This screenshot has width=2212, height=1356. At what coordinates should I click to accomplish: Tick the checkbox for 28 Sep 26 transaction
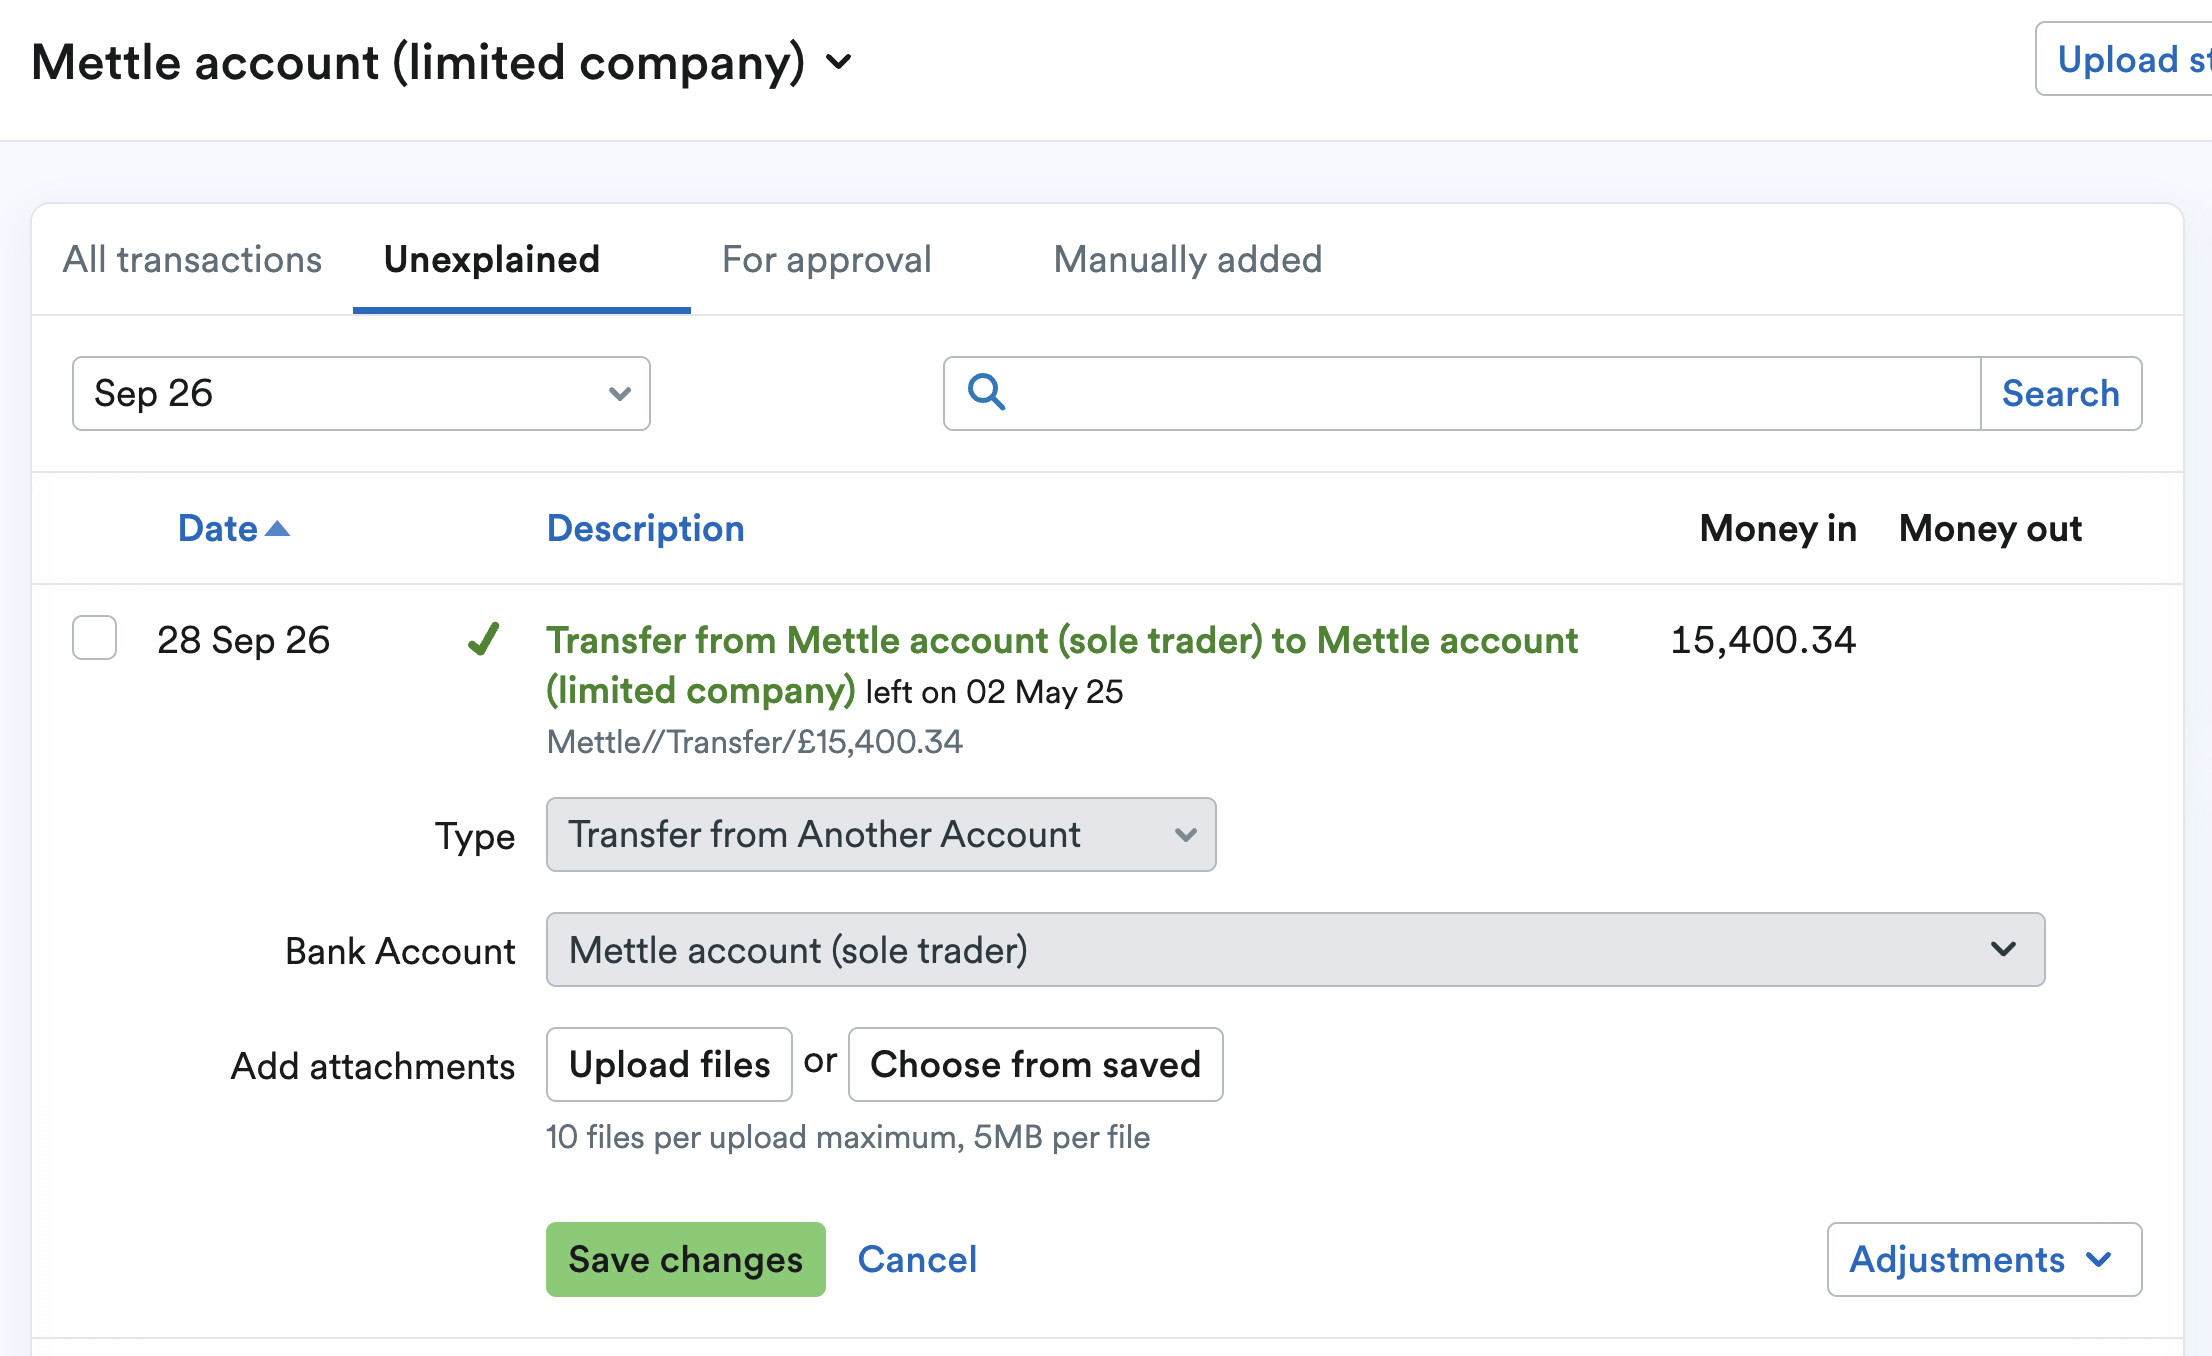pyautogui.click(x=94, y=638)
